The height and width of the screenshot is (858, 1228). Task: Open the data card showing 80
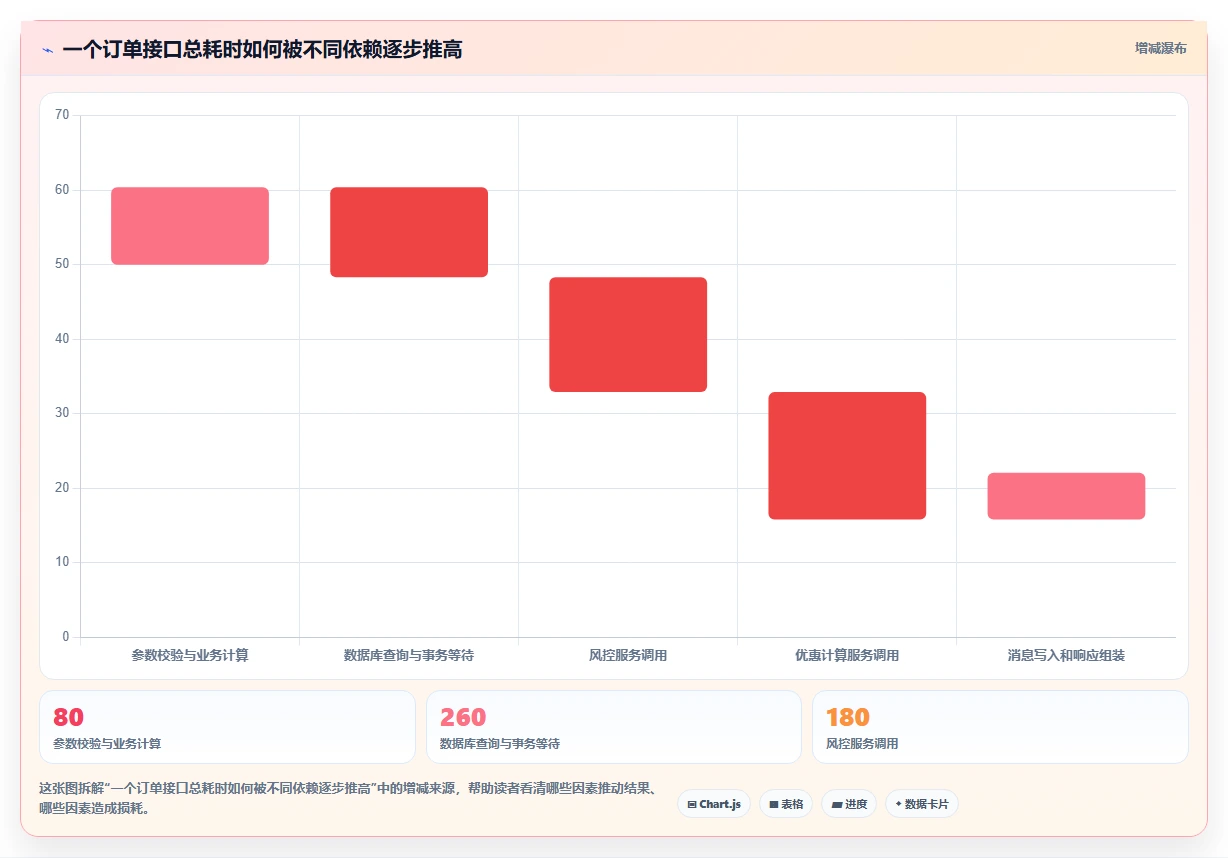click(x=227, y=727)
